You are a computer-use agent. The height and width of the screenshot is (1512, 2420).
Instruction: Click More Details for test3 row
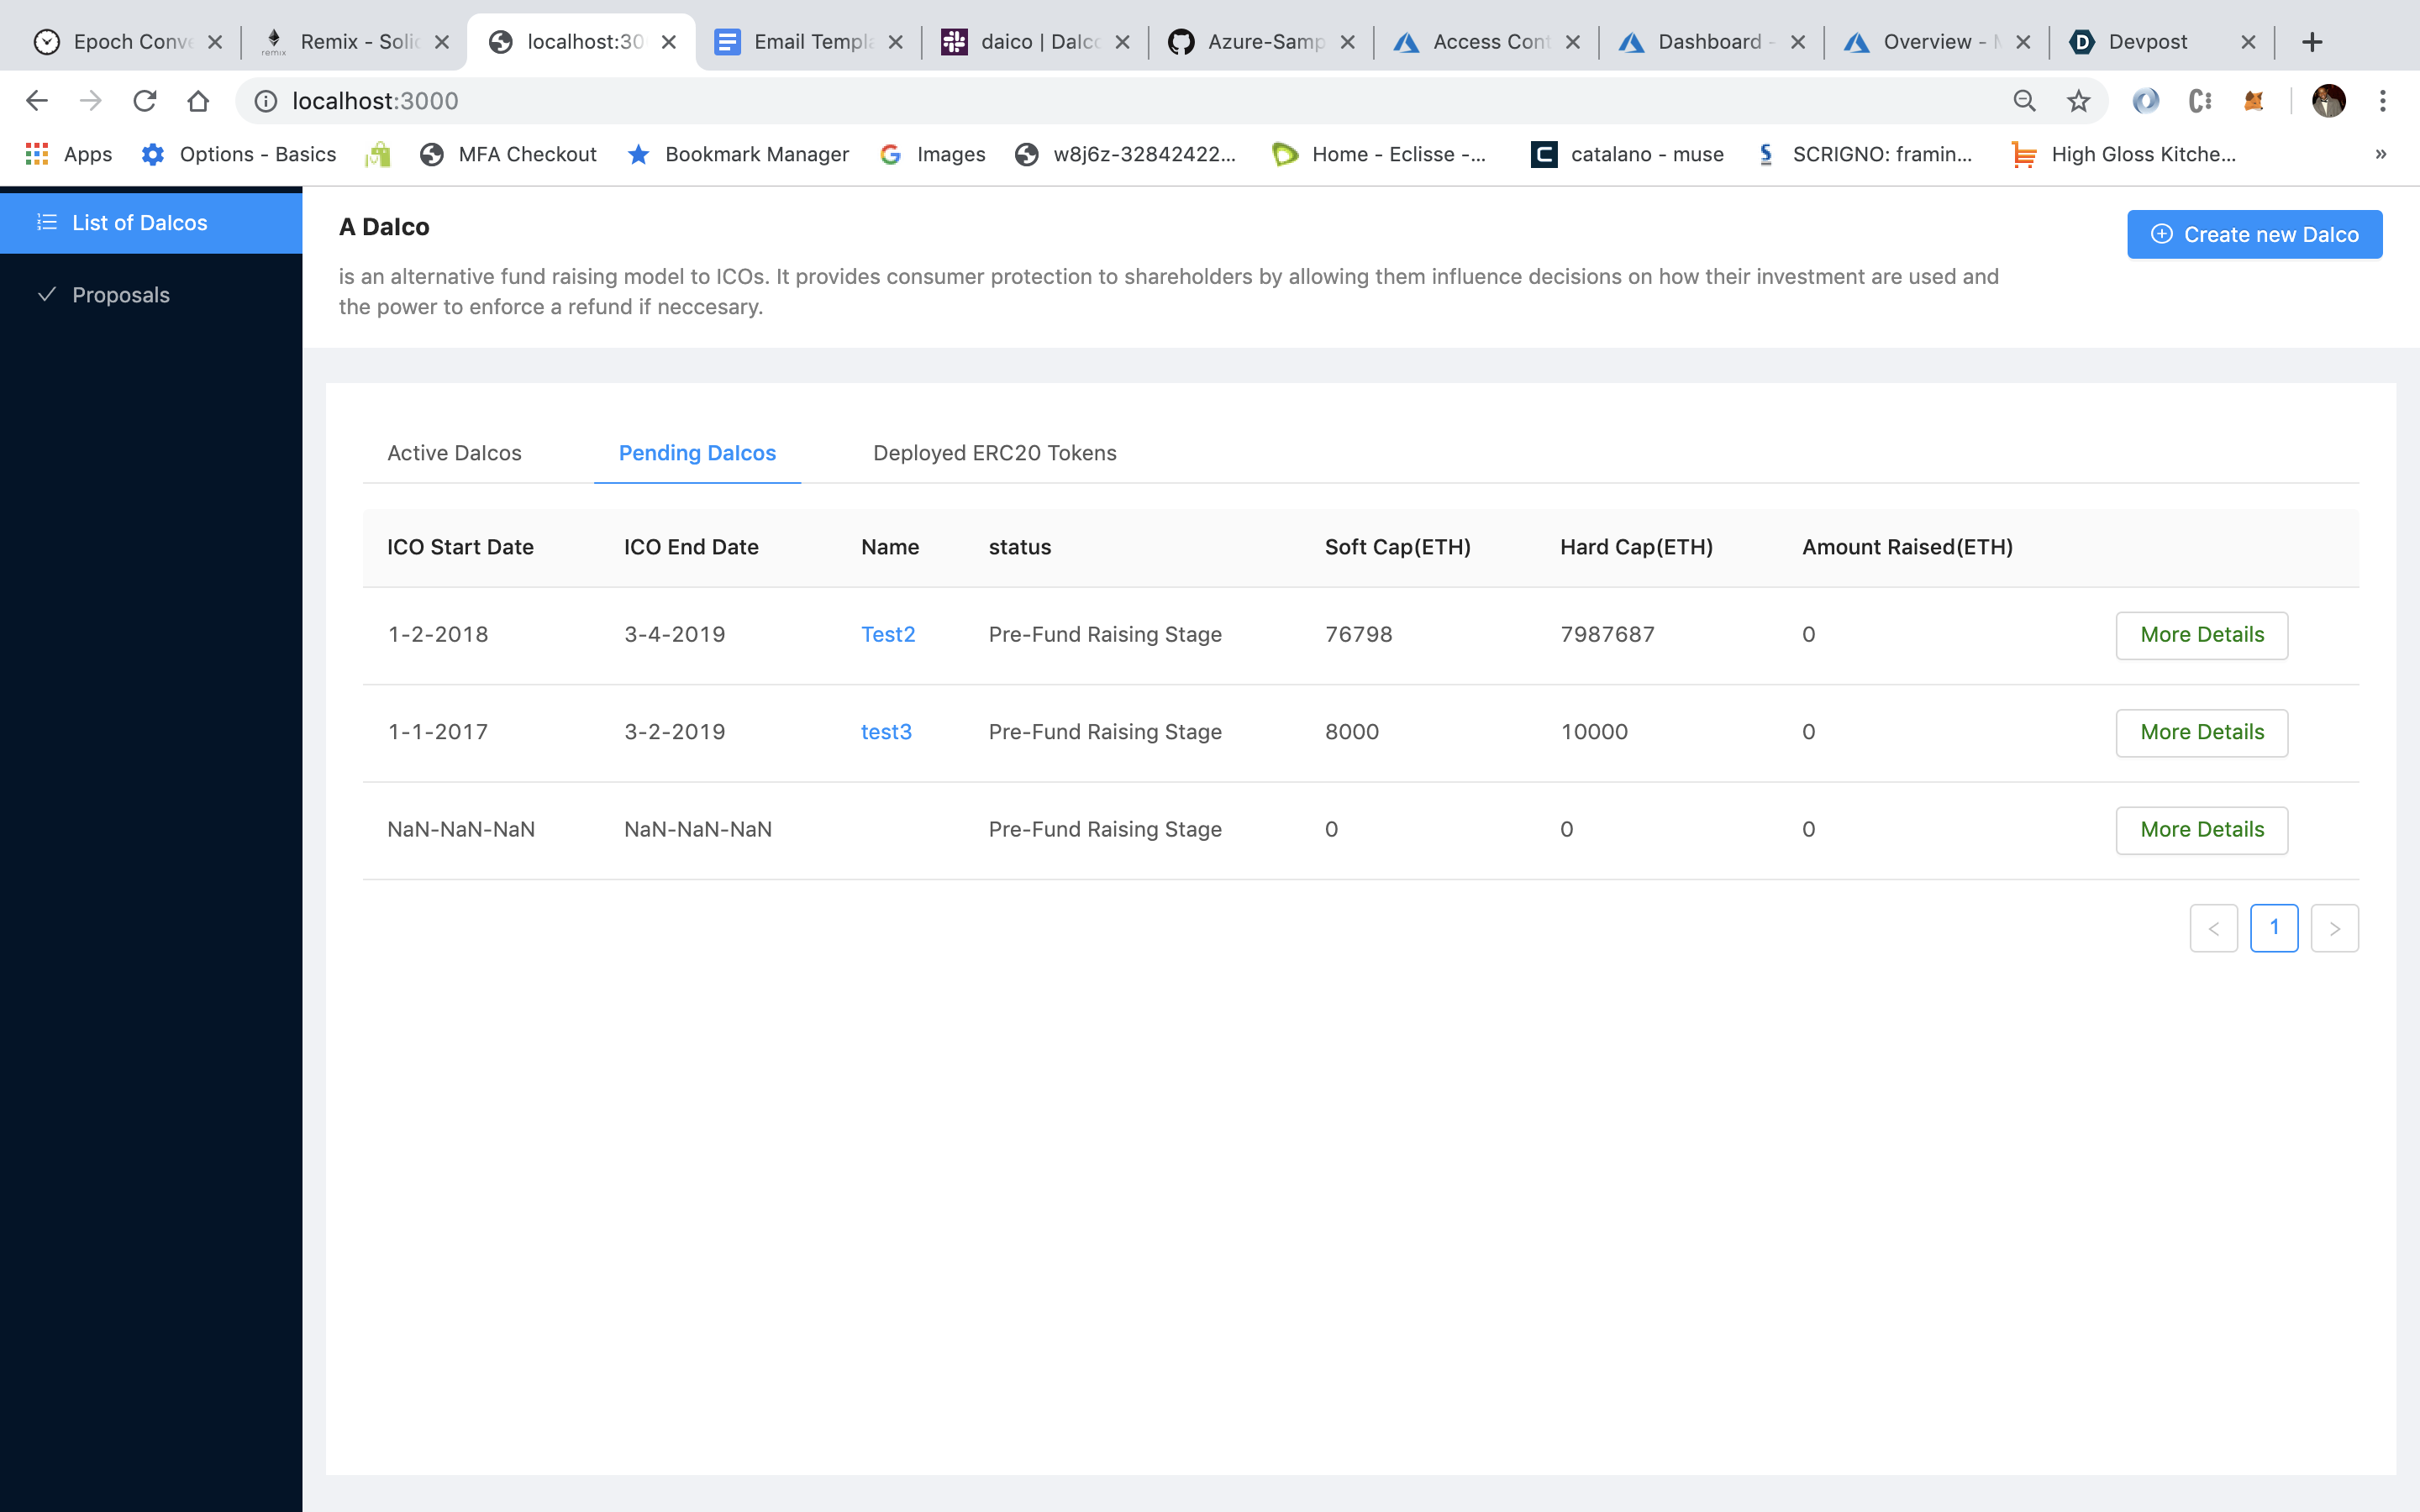2201,732
